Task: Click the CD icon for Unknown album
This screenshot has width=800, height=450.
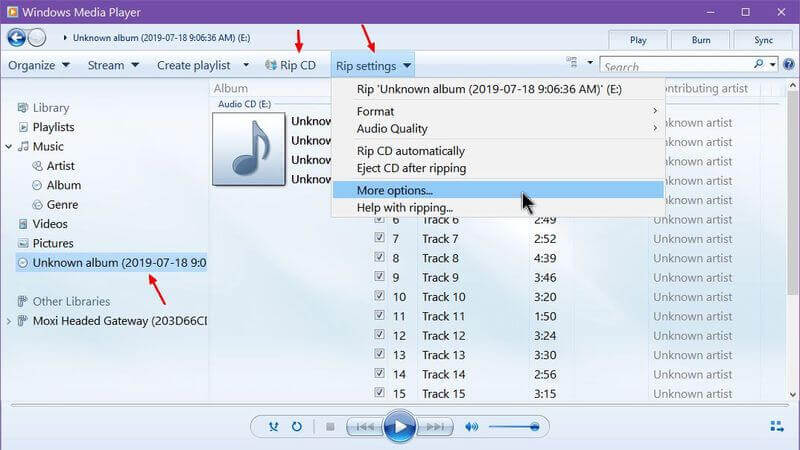Action: [x=22, y=263]
